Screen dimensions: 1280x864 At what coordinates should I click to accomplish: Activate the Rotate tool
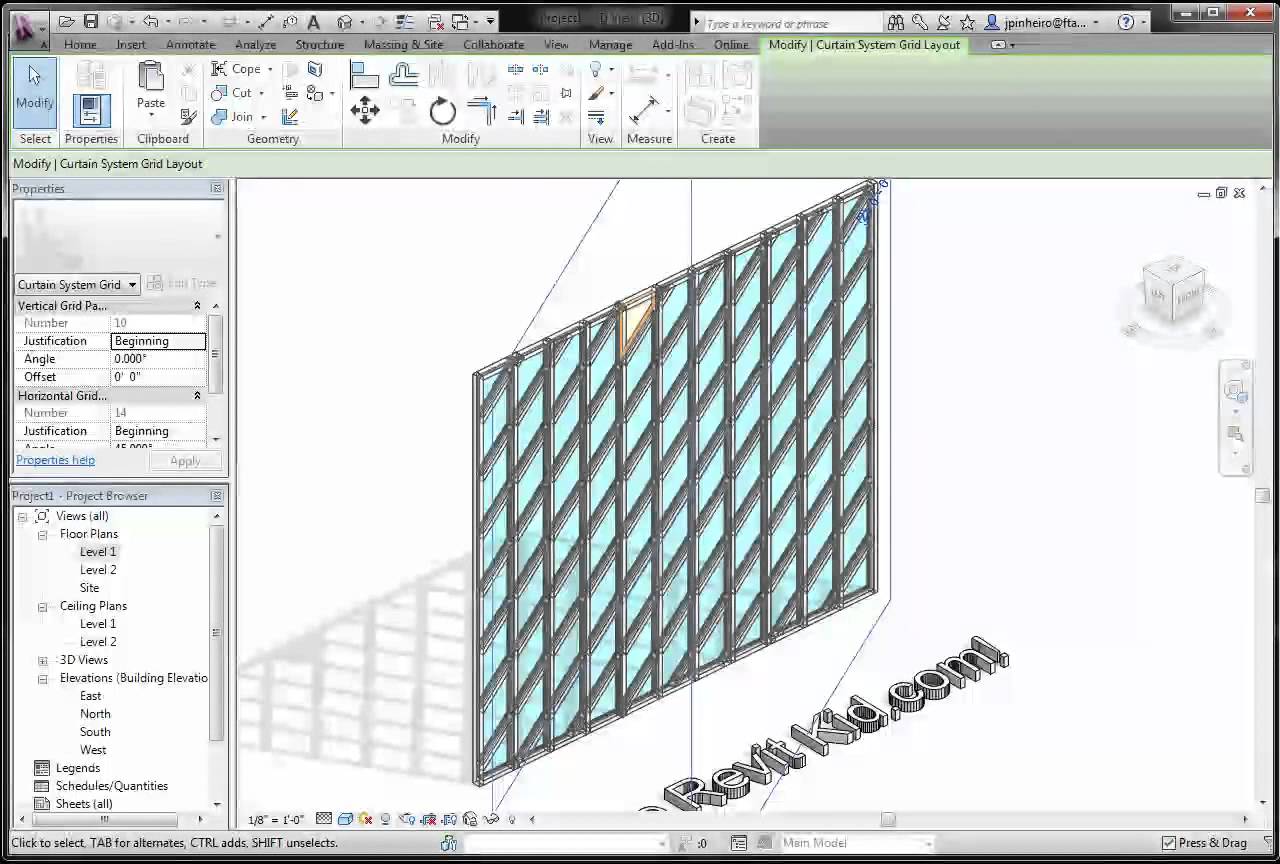pyautogui.click(x=443, y=112)
